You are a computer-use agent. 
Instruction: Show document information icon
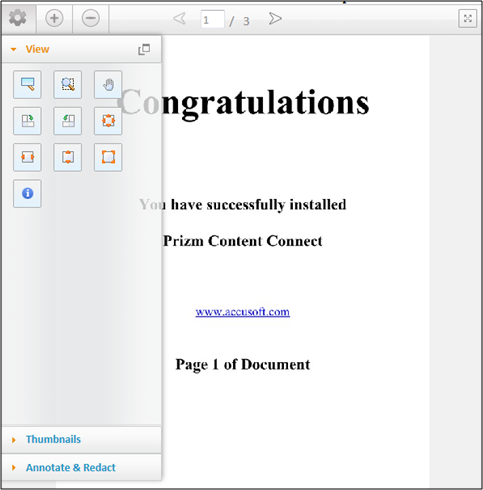[x=27, y=193]
